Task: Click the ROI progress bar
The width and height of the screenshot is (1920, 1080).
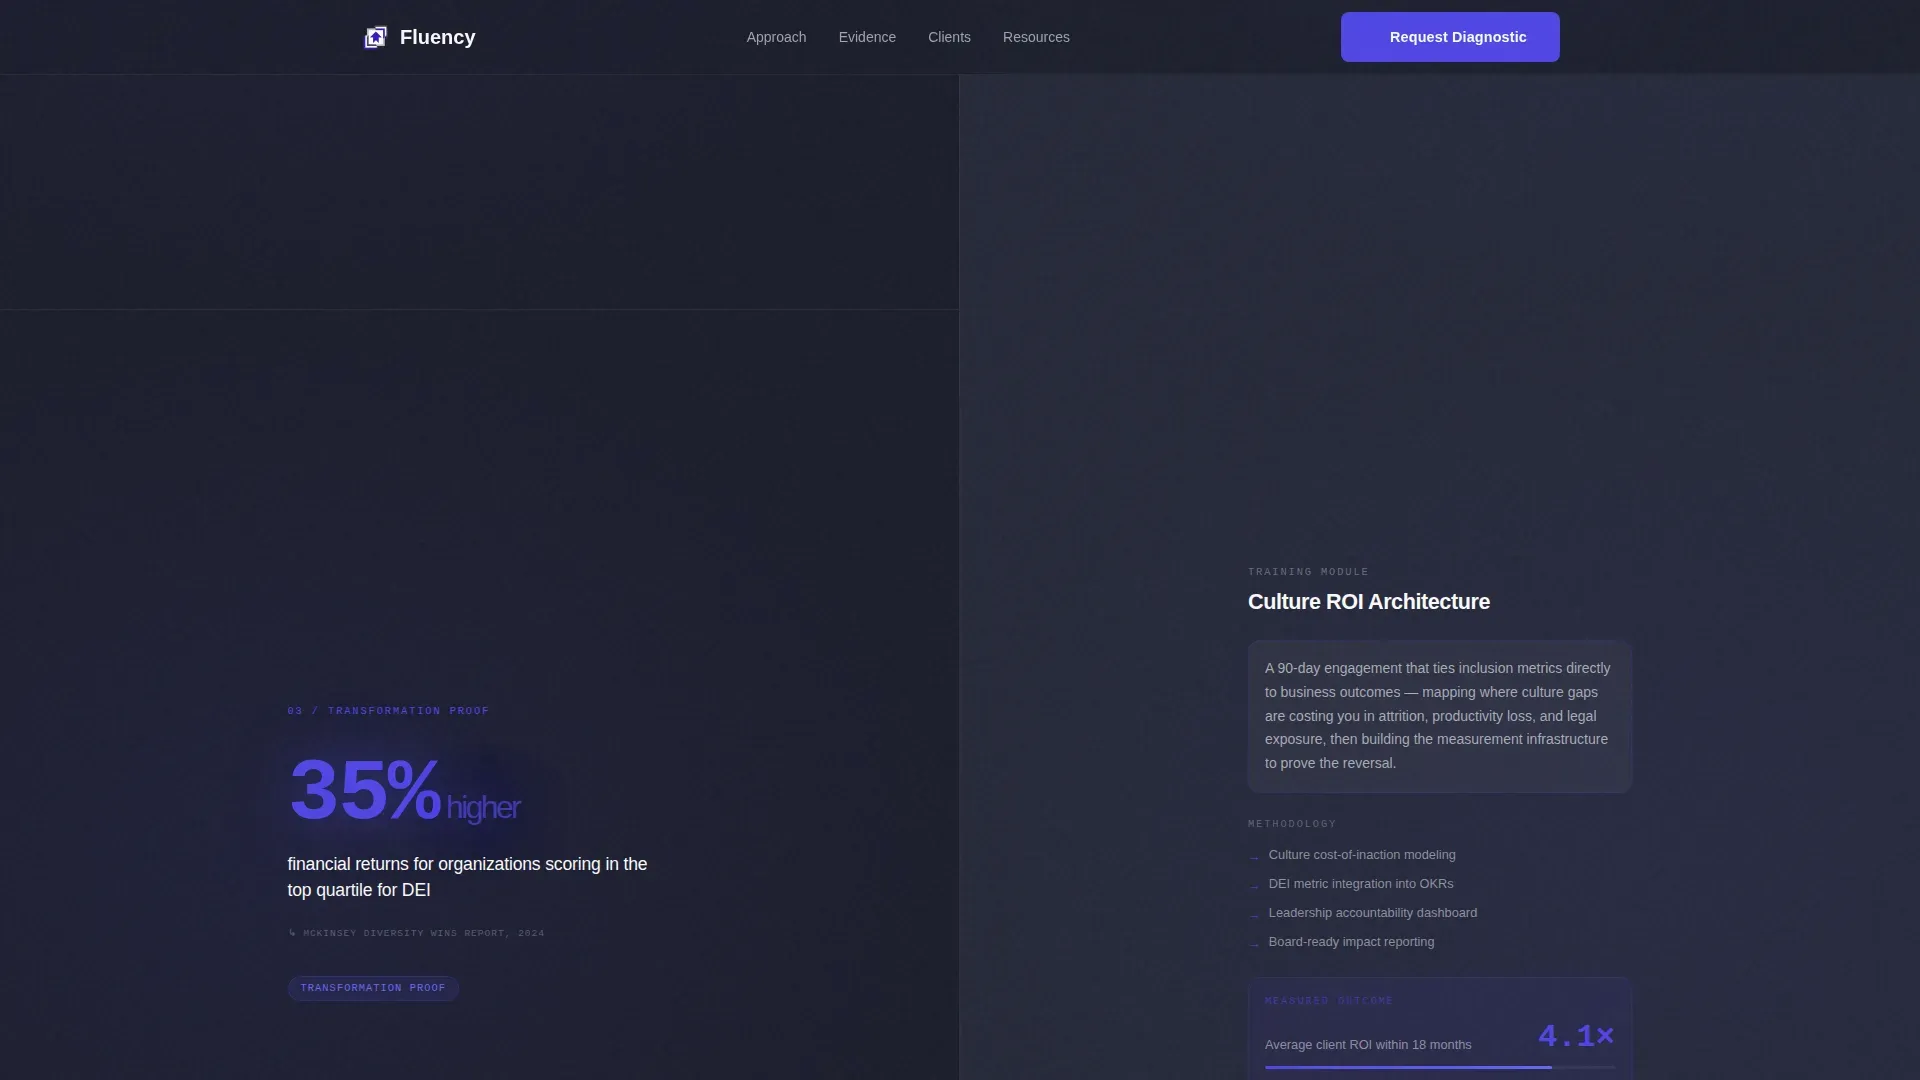Action: coord(1440,1067)
